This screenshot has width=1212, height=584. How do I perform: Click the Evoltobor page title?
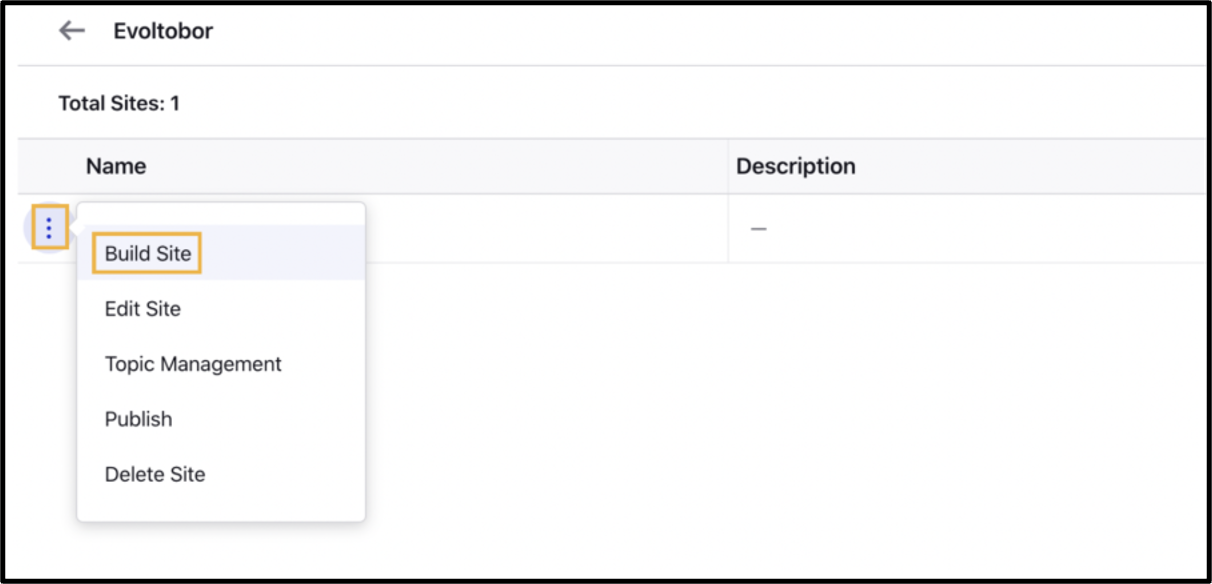(x=163, y=31)
